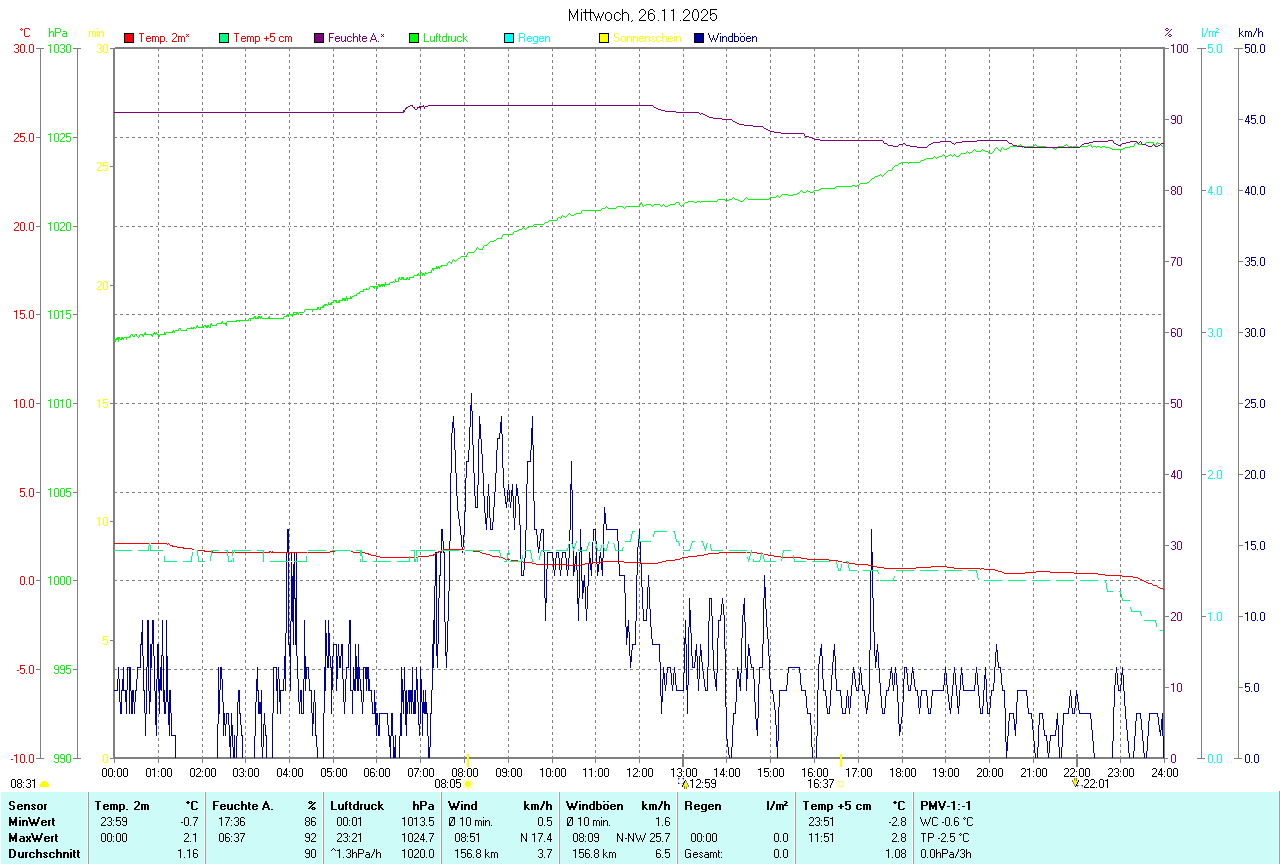Viewport: 1280px width, 864px height.
Task: Click the red Temp. 2m legend swatch
Action: coord(129,38)
